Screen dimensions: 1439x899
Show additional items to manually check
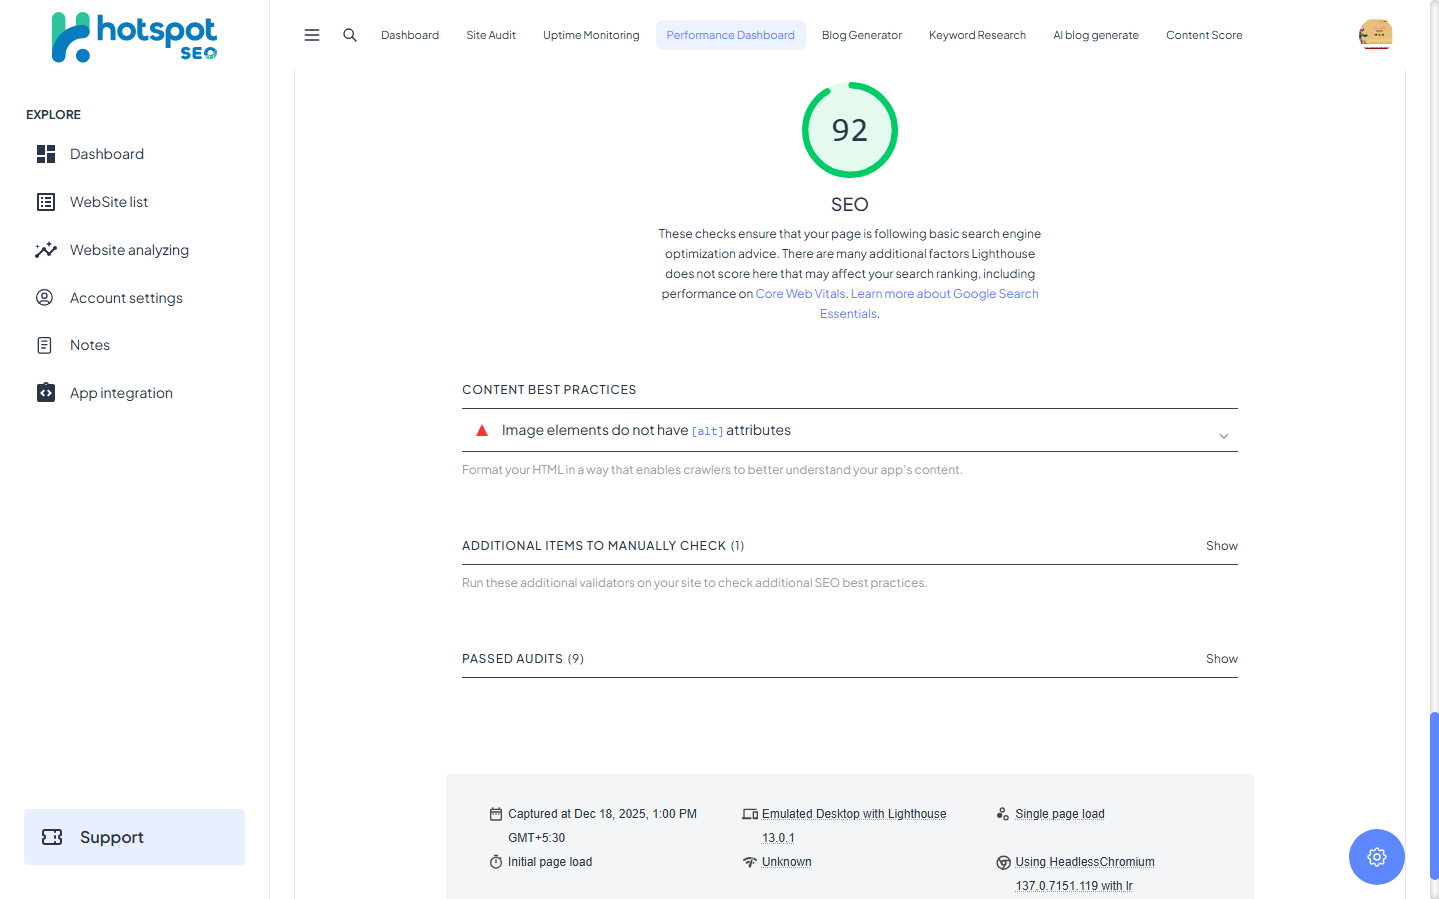tap(1221, 546)
